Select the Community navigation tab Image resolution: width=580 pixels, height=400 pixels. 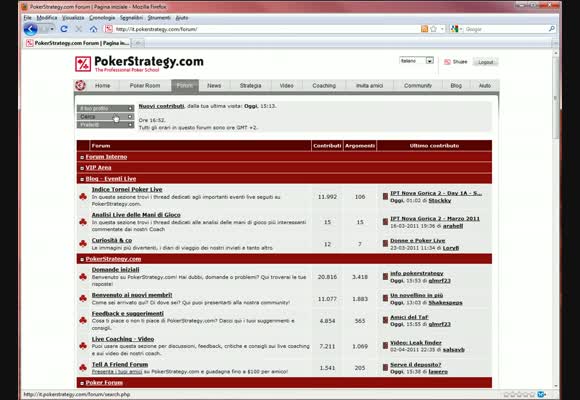tap(418, 85)
